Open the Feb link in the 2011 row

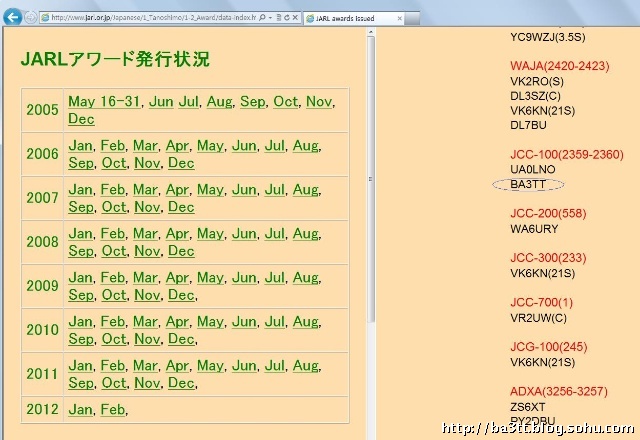[113, 366]
